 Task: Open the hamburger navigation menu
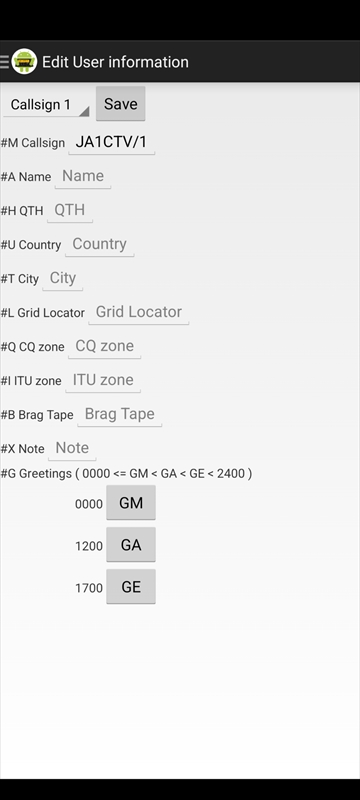tap(5, 62)
